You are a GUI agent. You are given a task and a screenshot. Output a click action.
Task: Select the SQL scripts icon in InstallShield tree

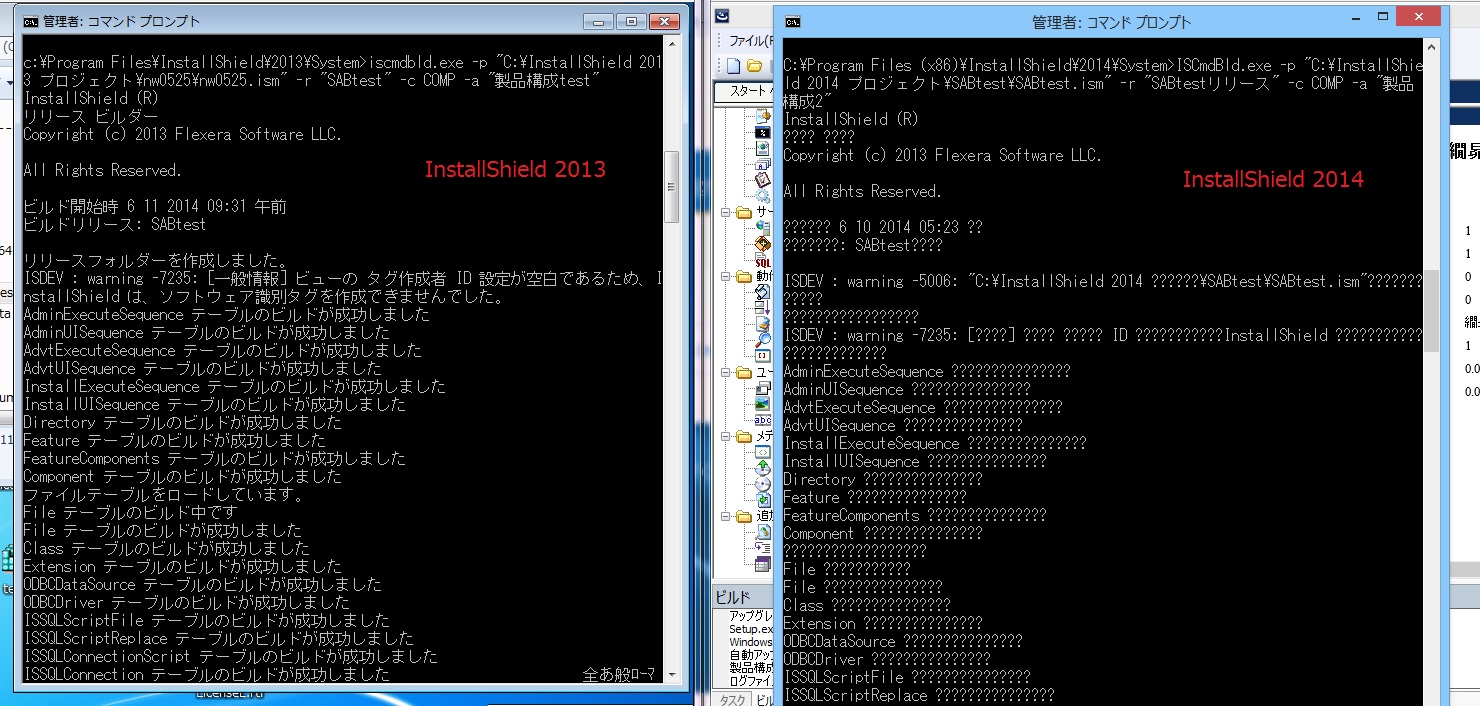coord(763,260)
